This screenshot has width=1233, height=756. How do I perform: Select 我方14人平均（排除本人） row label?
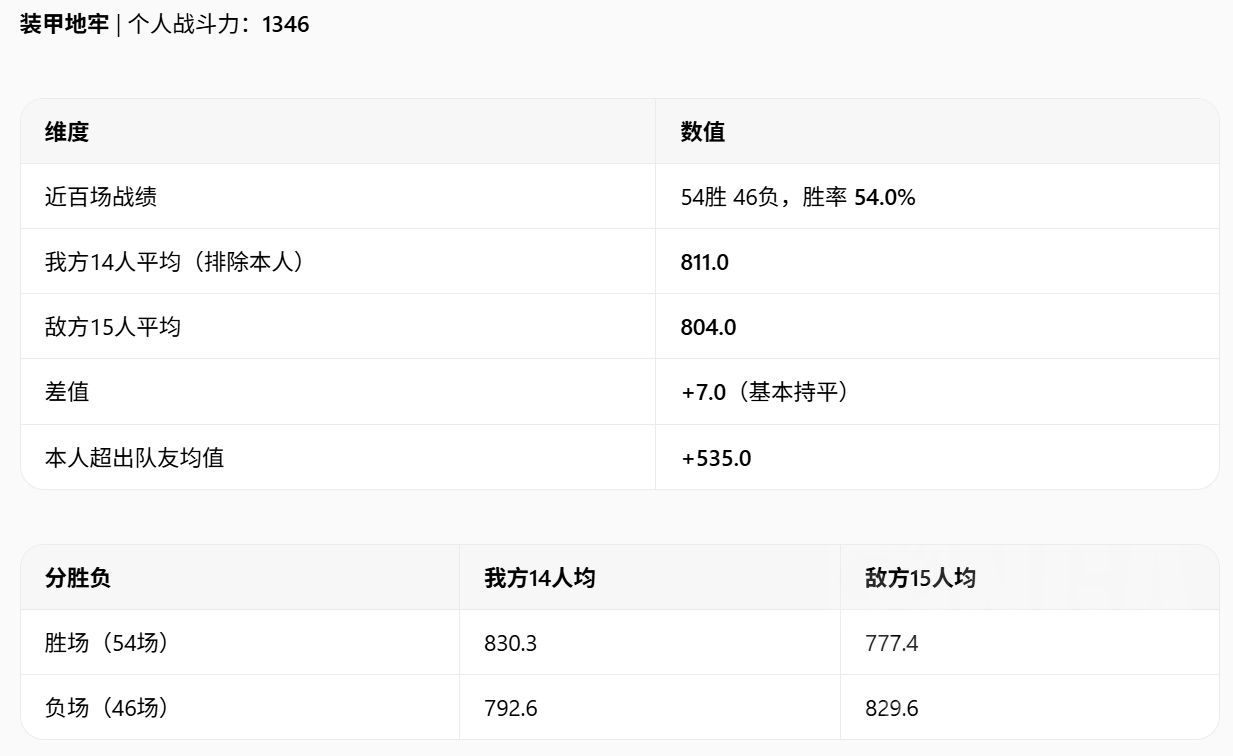click(175, 262)
